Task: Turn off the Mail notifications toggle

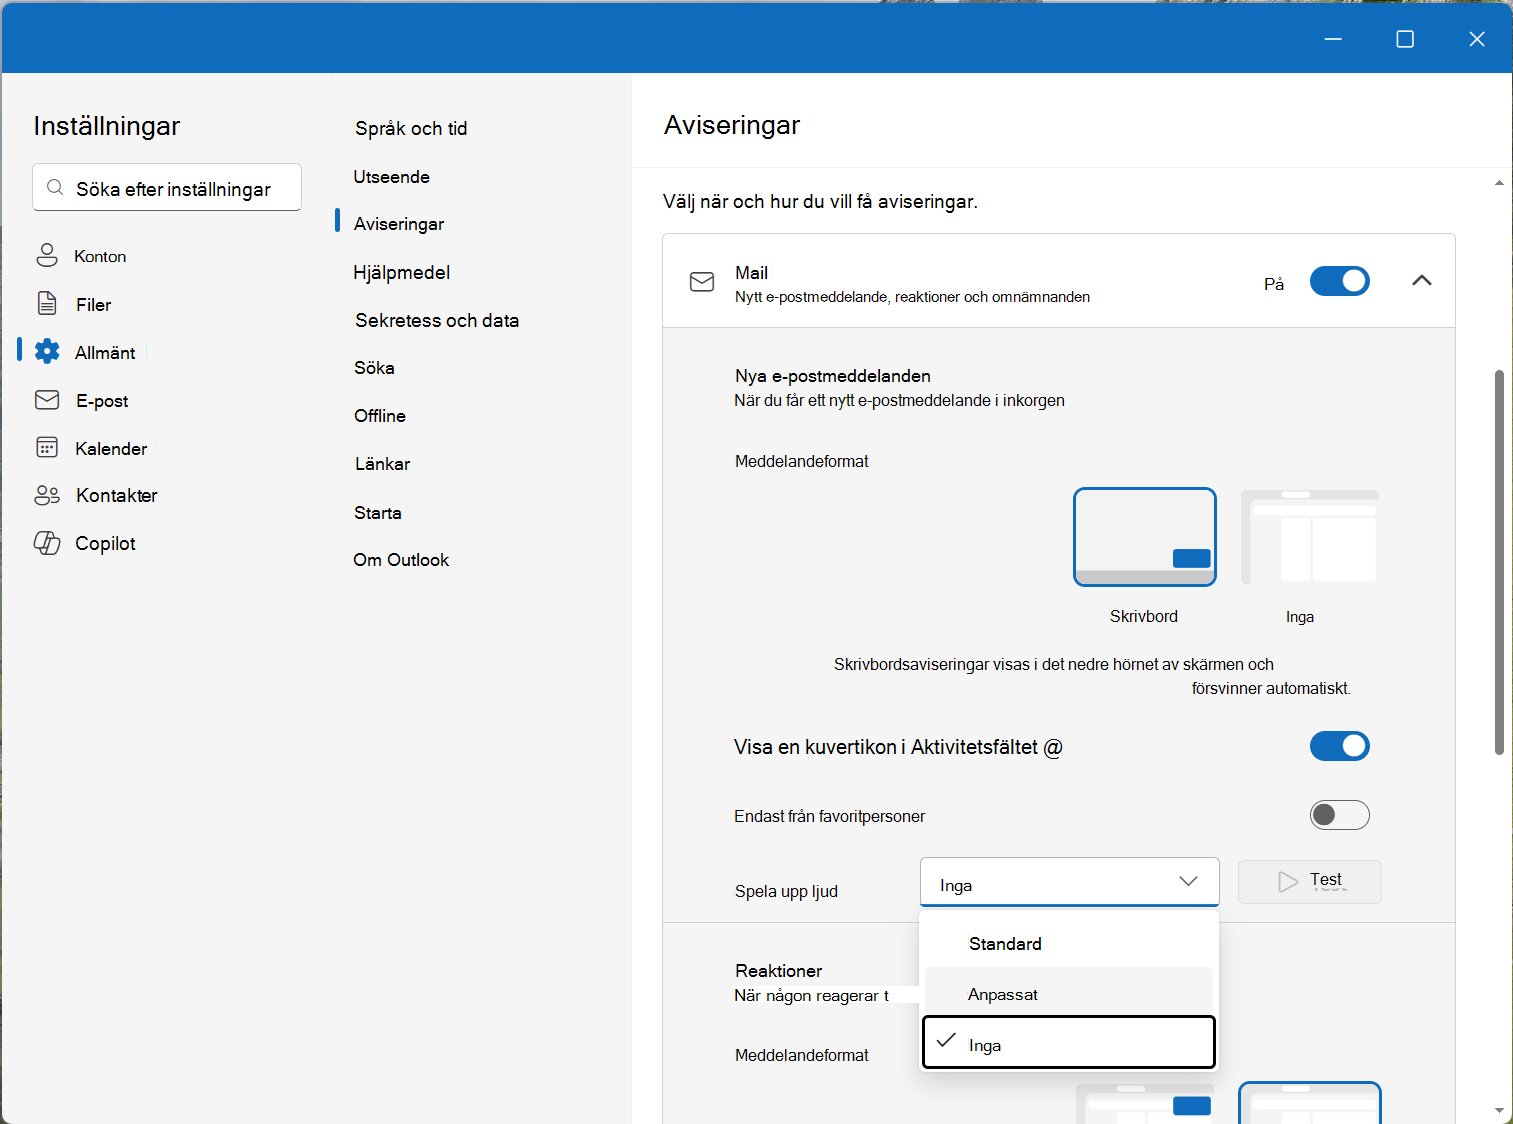Action: [1339, 281]
